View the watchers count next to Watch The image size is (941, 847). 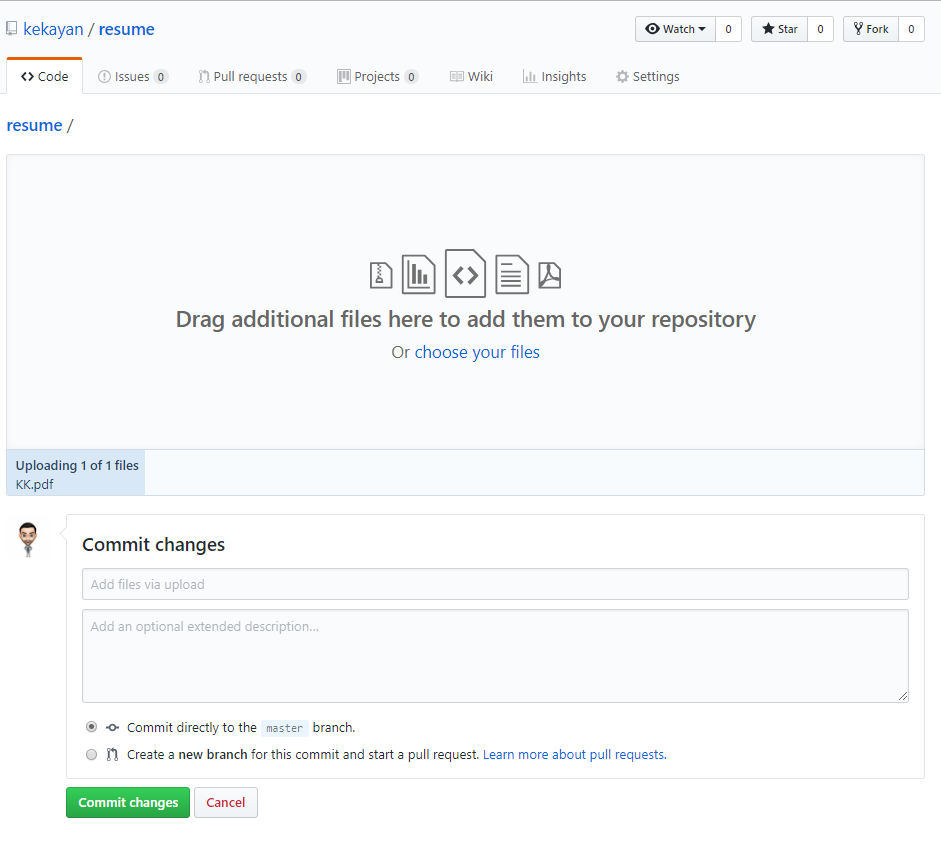729,29
